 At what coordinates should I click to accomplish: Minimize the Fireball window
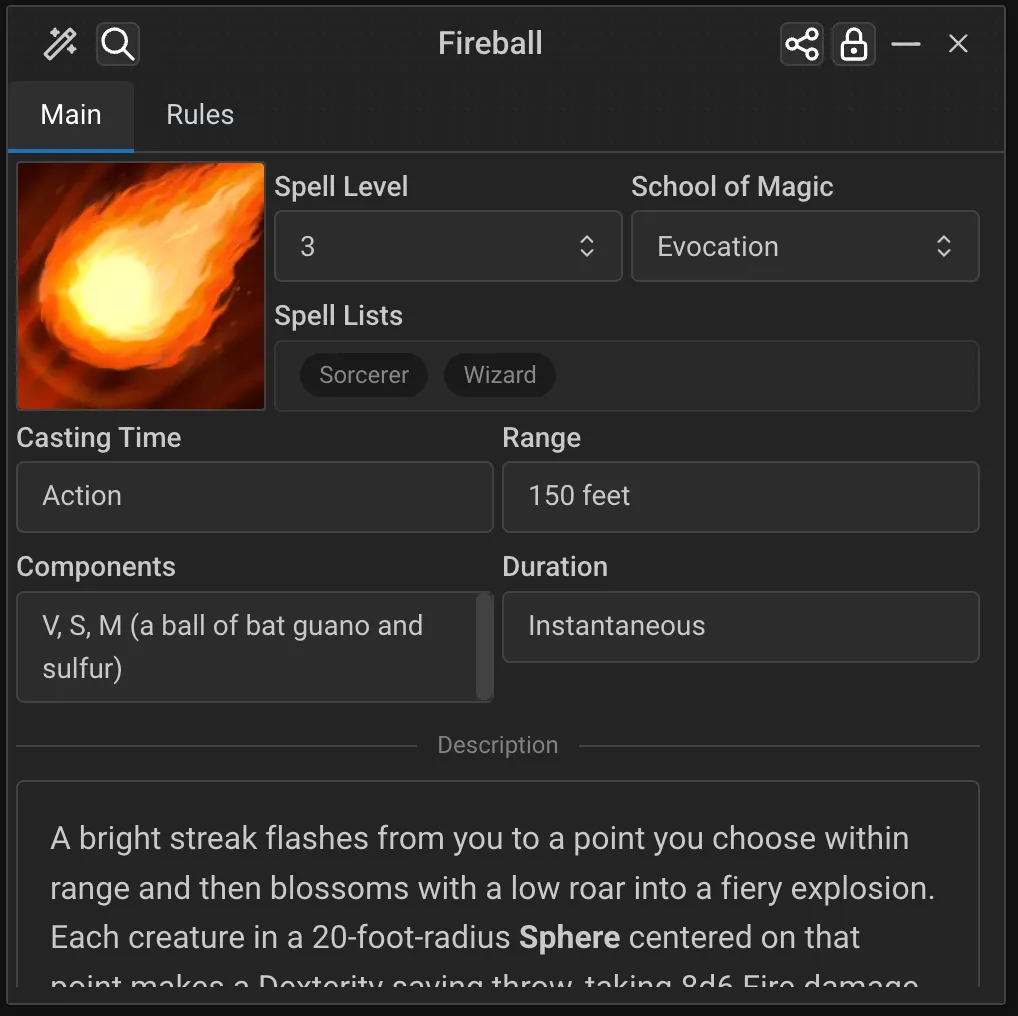906,44
